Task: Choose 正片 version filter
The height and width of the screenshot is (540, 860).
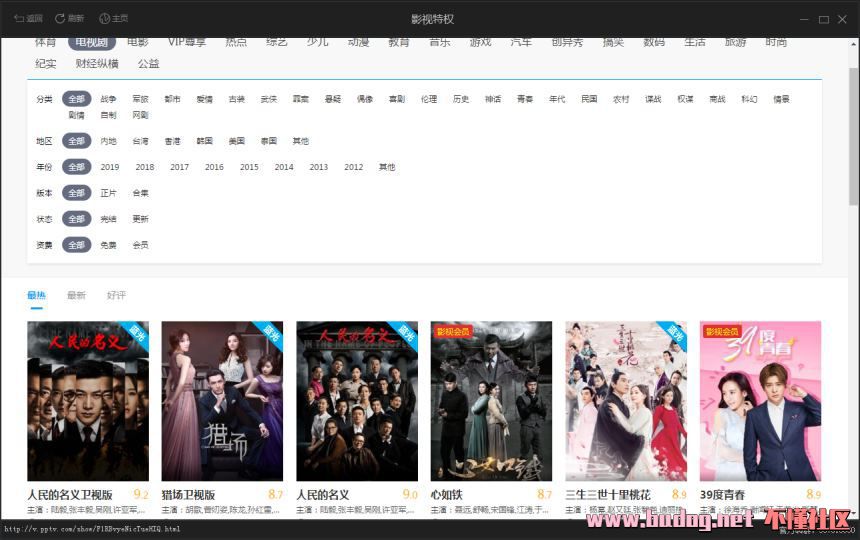Action: (x=108, y=193)
